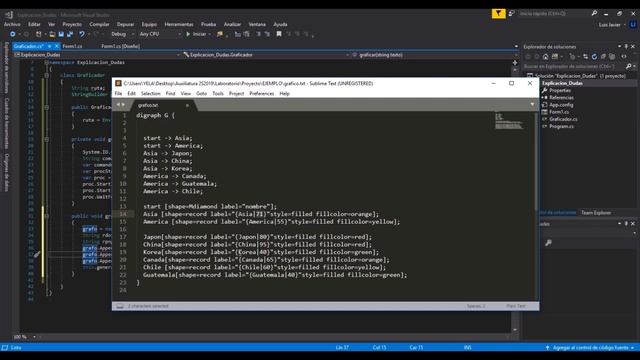640x360 pixels.
Task: Select Graficador.cs in Solution Explorer
Action: [x=563, y=119]
